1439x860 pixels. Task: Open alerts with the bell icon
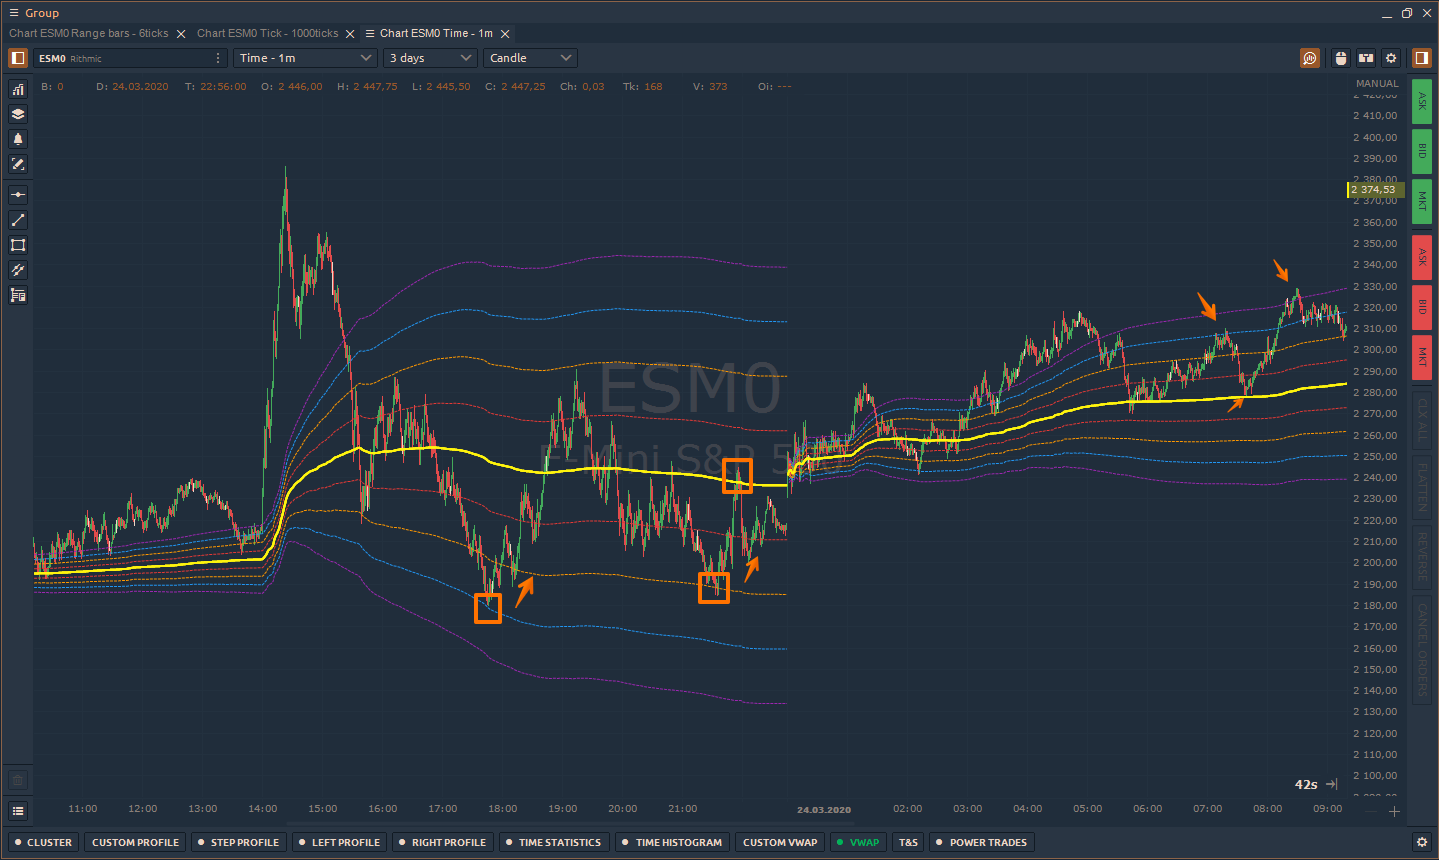point(18,139)
